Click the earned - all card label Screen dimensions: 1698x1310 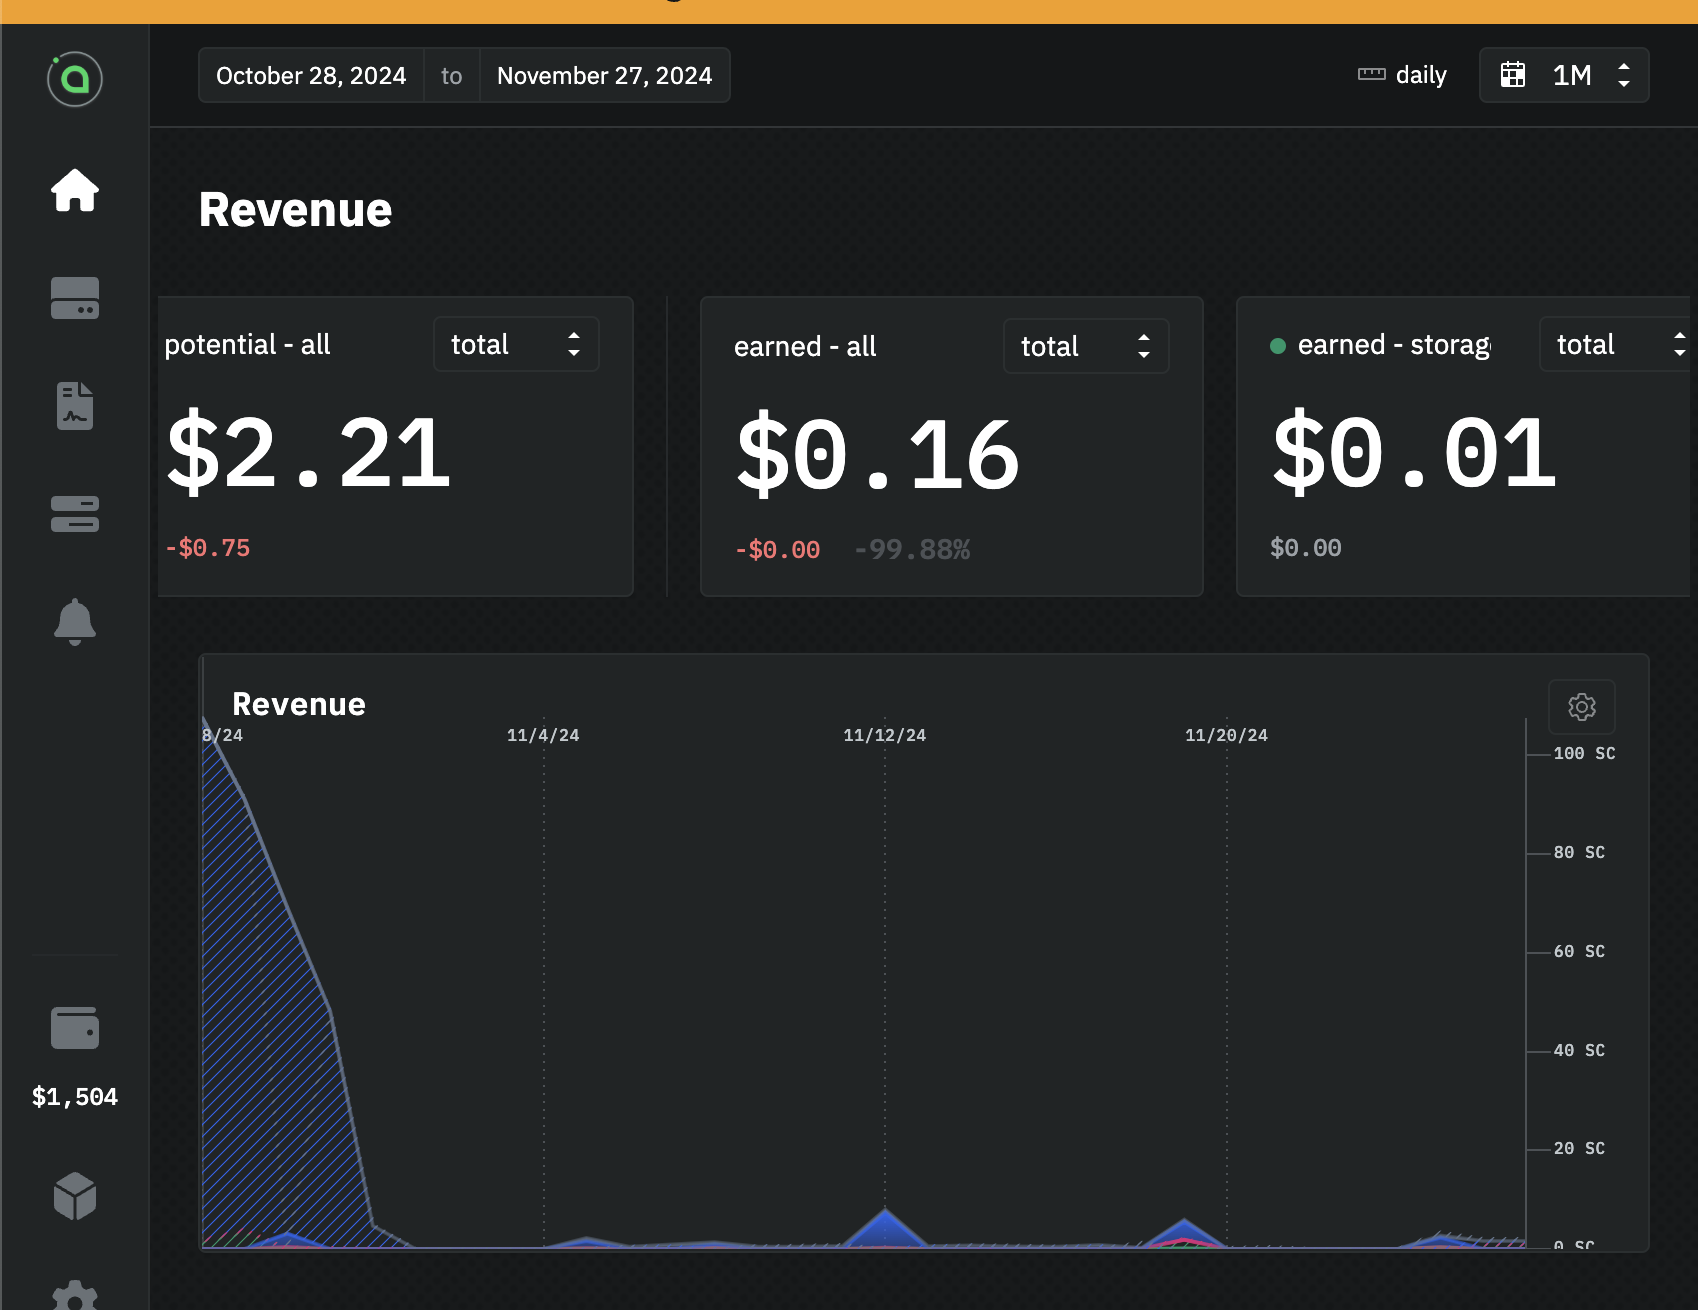805,347
